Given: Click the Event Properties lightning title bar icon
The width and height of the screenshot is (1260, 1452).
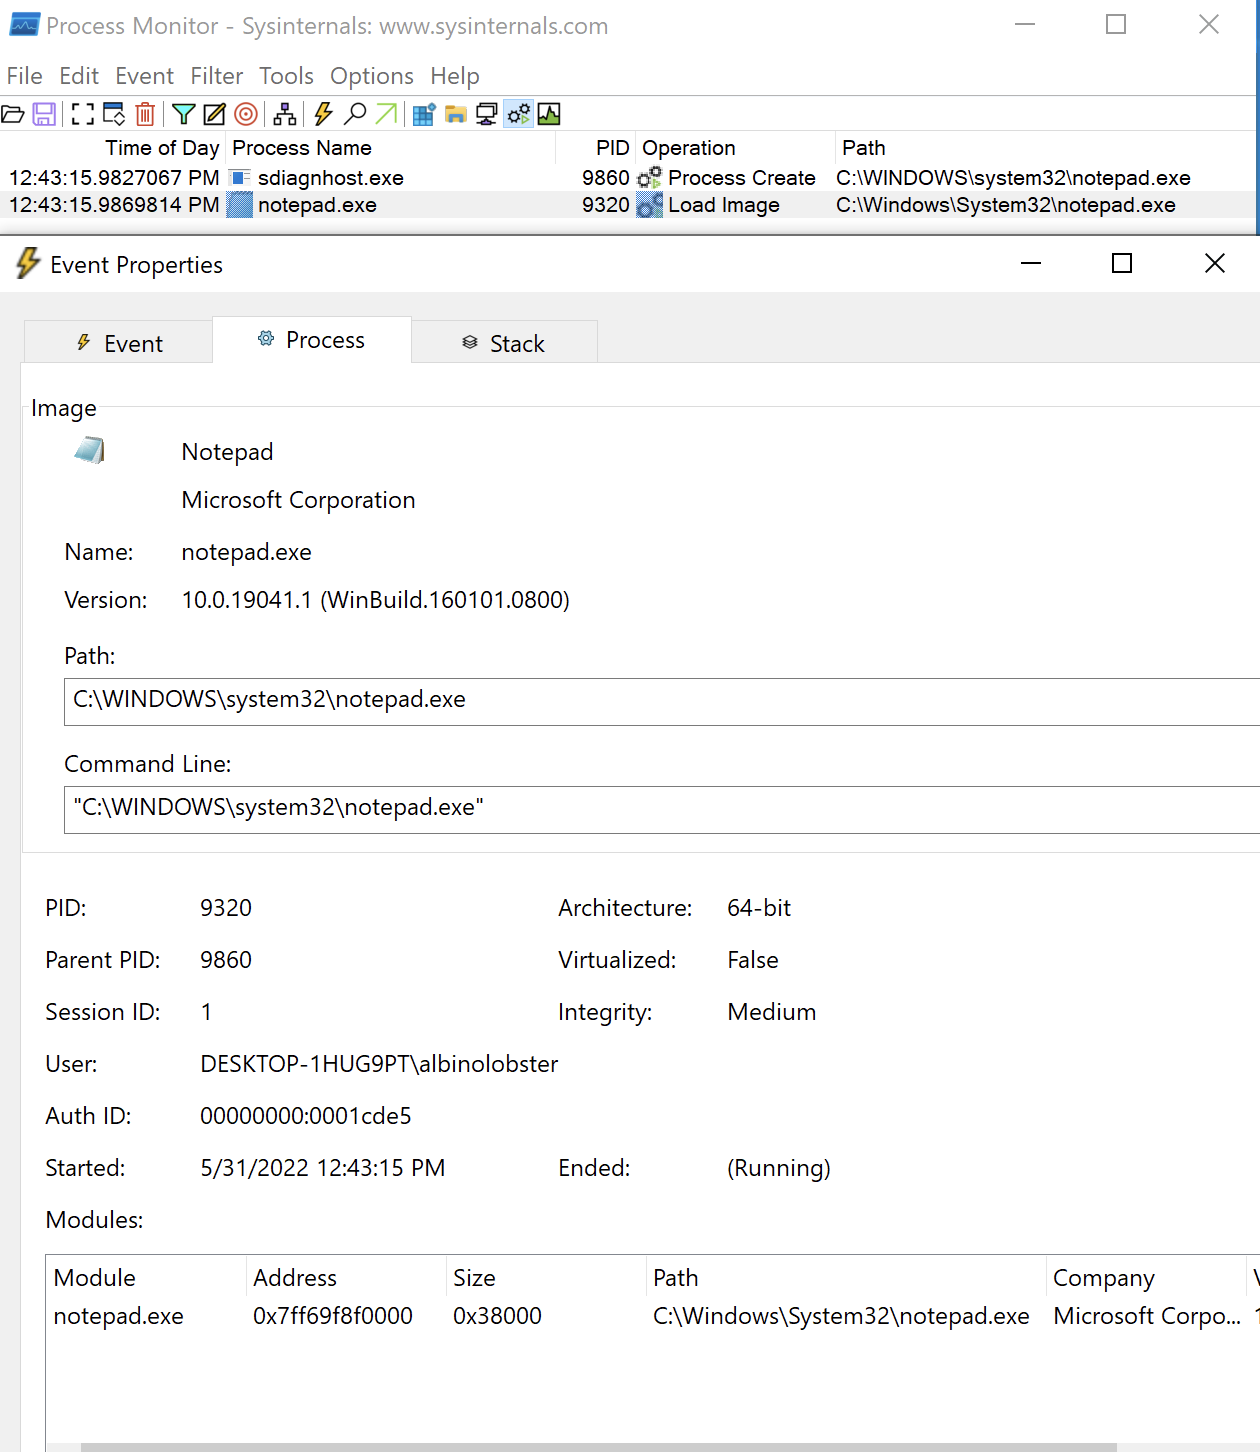Looking at the screenshot, I should tap(28, 264).
